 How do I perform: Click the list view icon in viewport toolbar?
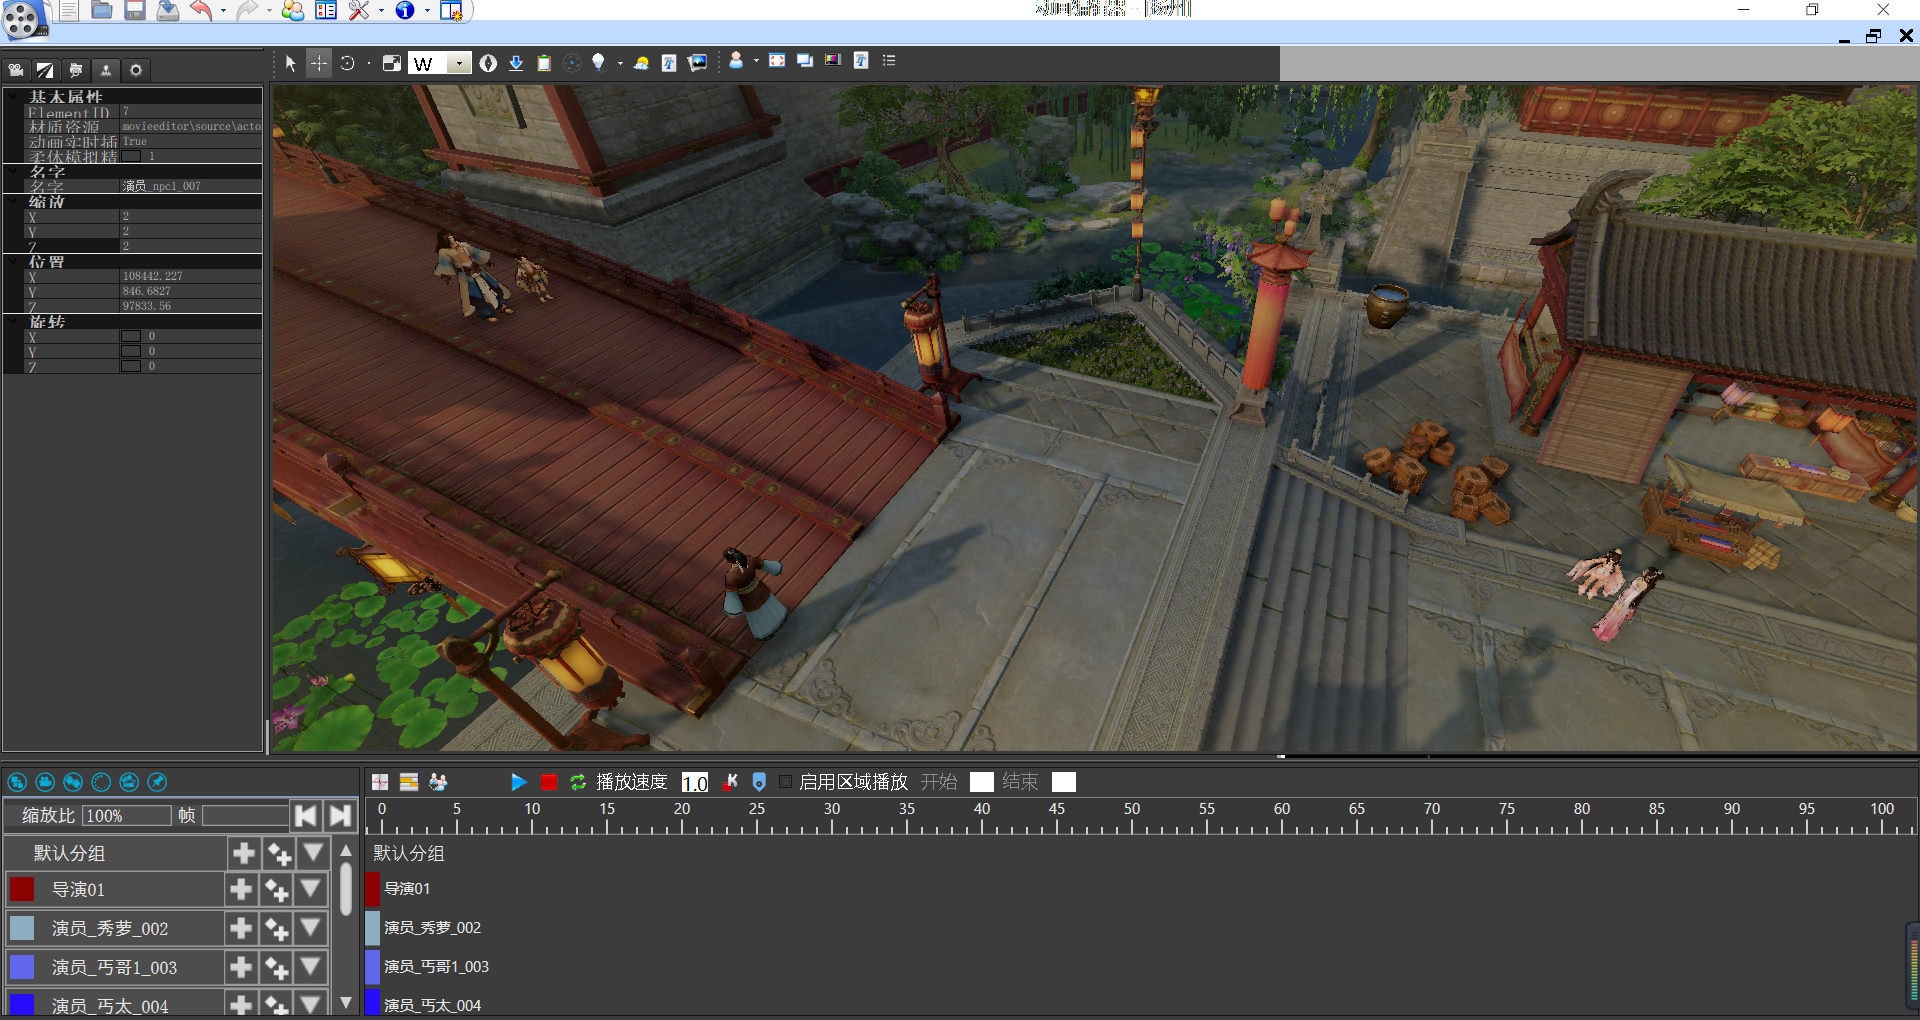(889, 61)
